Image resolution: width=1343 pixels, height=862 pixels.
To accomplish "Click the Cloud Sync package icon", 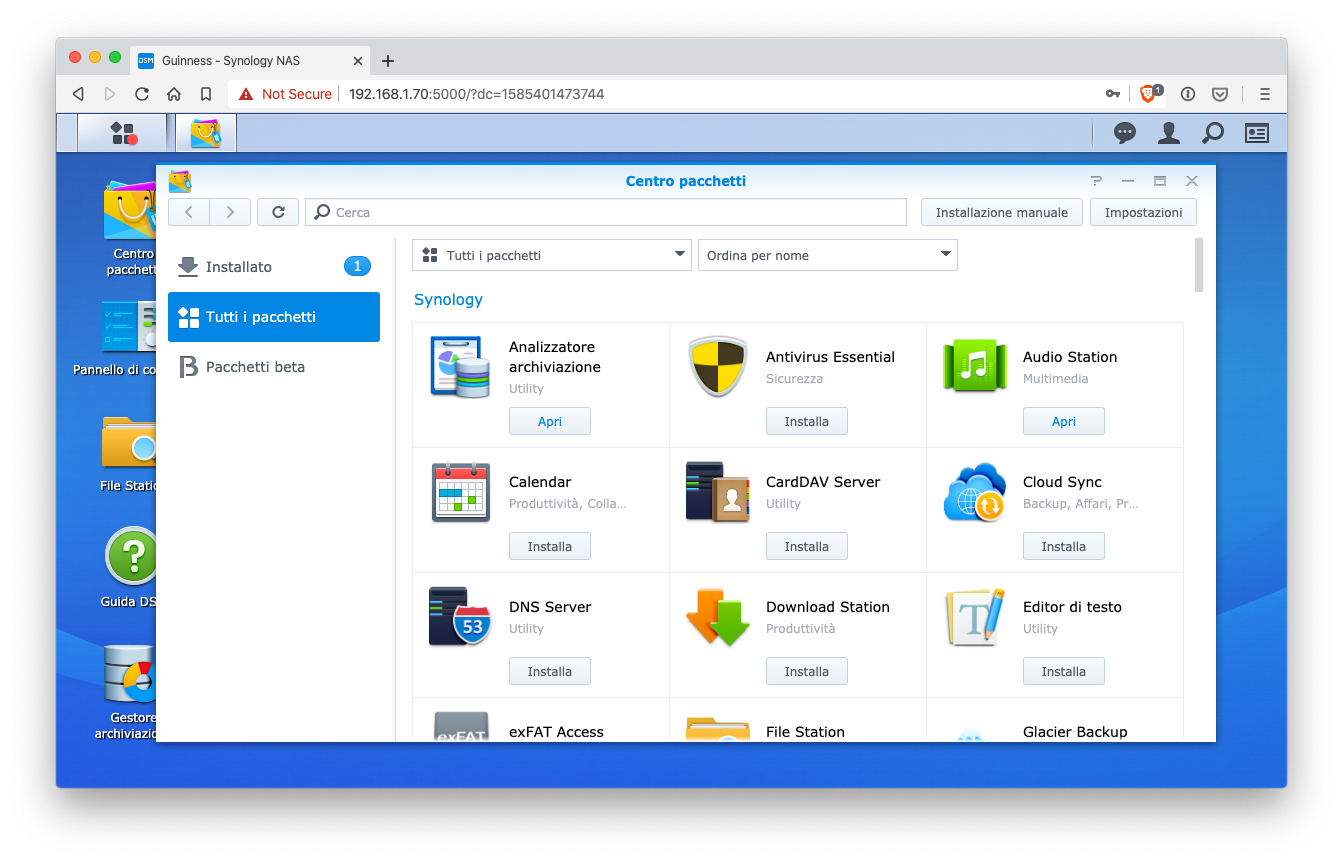I will (x=975, y=492).
